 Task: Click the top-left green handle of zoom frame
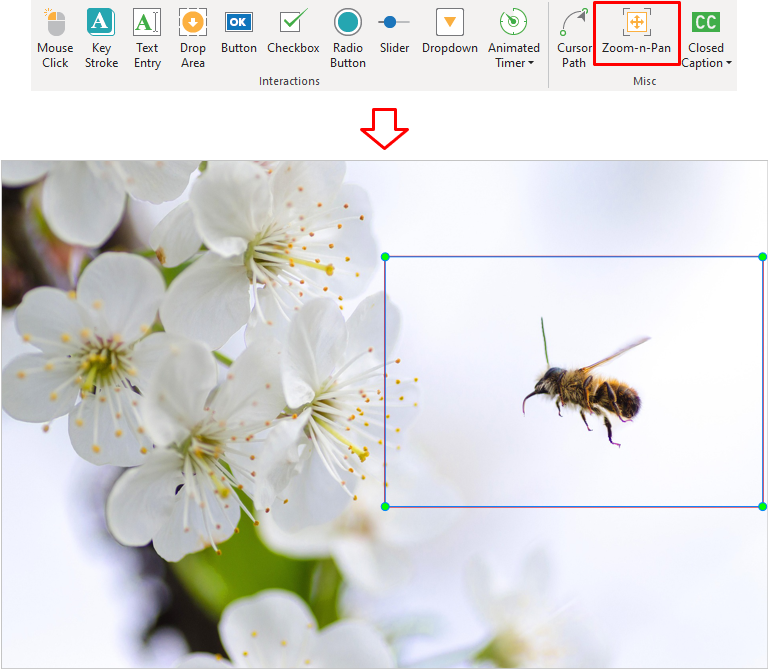[385, 257]
